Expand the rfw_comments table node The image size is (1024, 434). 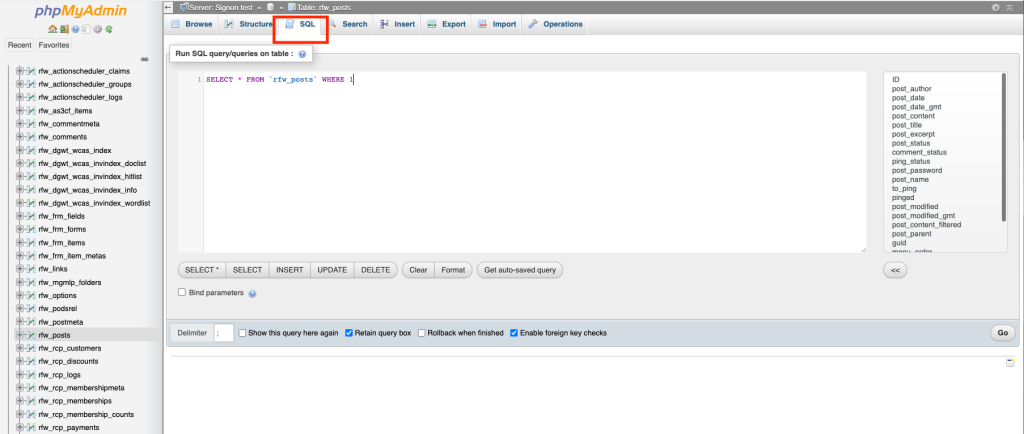coord(20,137)
